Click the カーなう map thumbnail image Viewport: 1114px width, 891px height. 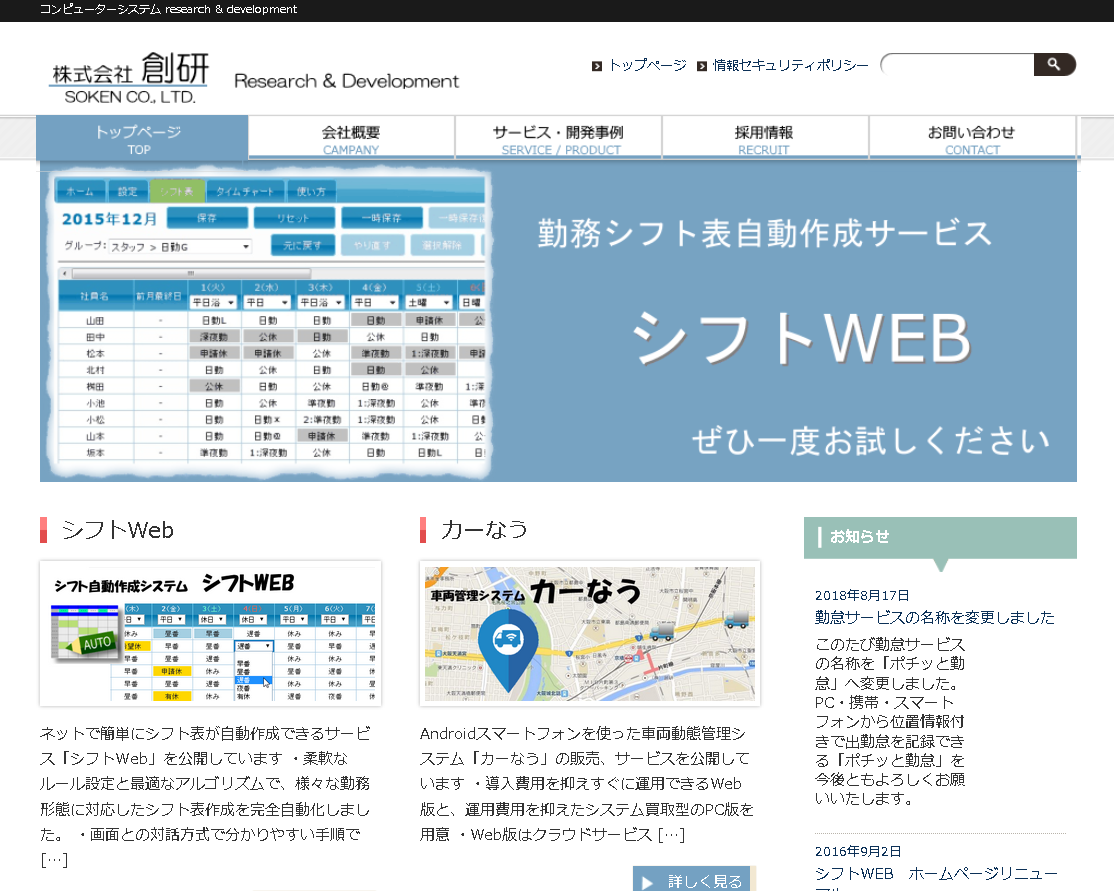590,634
